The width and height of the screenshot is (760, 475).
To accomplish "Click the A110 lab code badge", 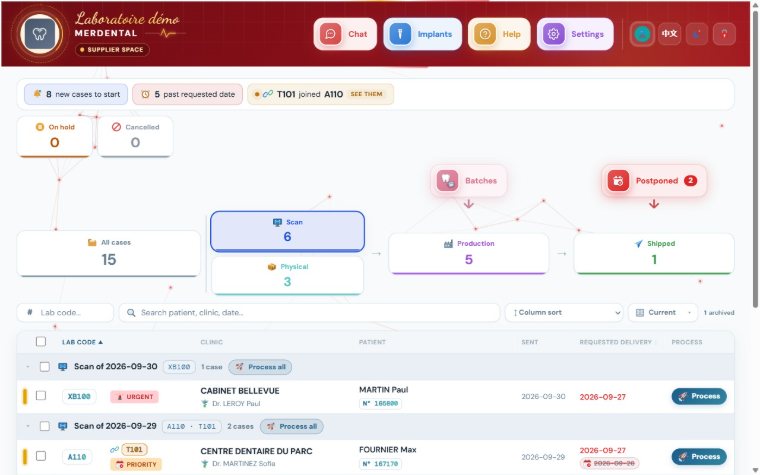I will point(77,457).
